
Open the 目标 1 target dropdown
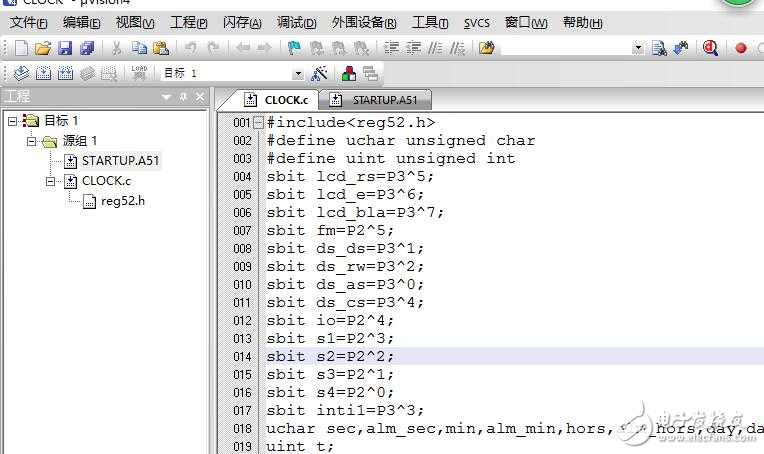click(x=298, y=74)
